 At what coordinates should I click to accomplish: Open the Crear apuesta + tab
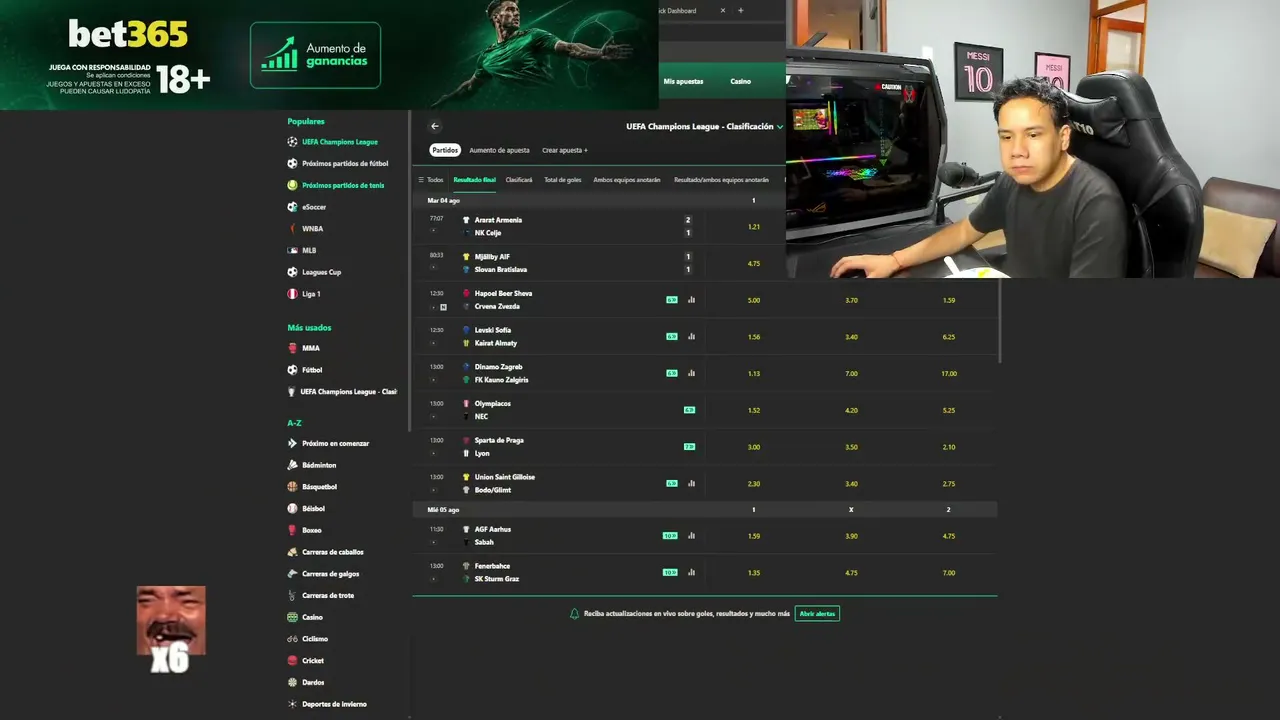(x=565, y=150)
